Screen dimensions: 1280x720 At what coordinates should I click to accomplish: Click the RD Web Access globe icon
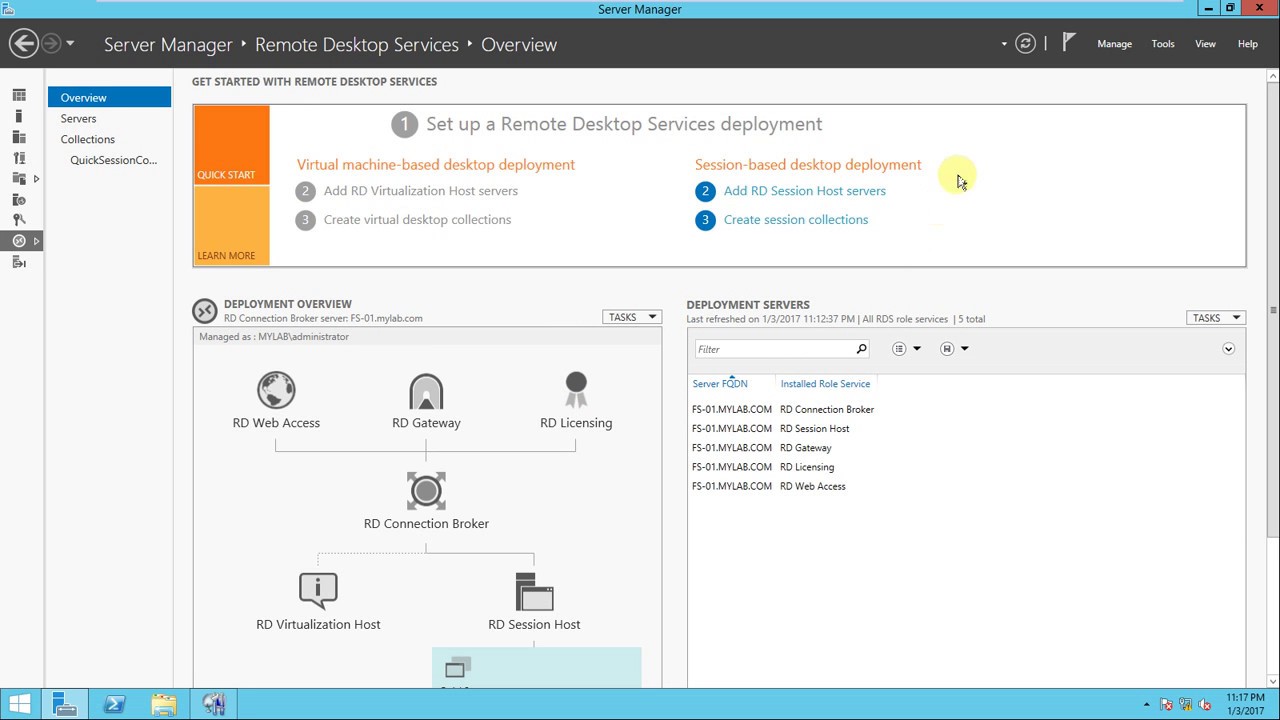pyautogui.click(x=276, y=391)
